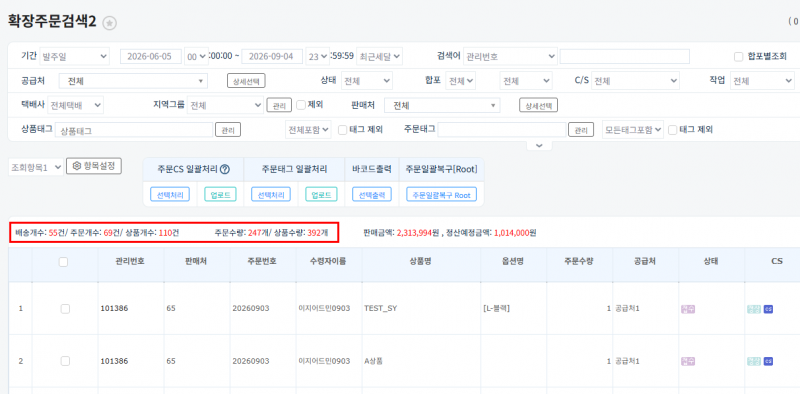Open the 공급처 전체 dropdown
The height and width of the screenshot is (394, 800).
[x=133, y=81]
